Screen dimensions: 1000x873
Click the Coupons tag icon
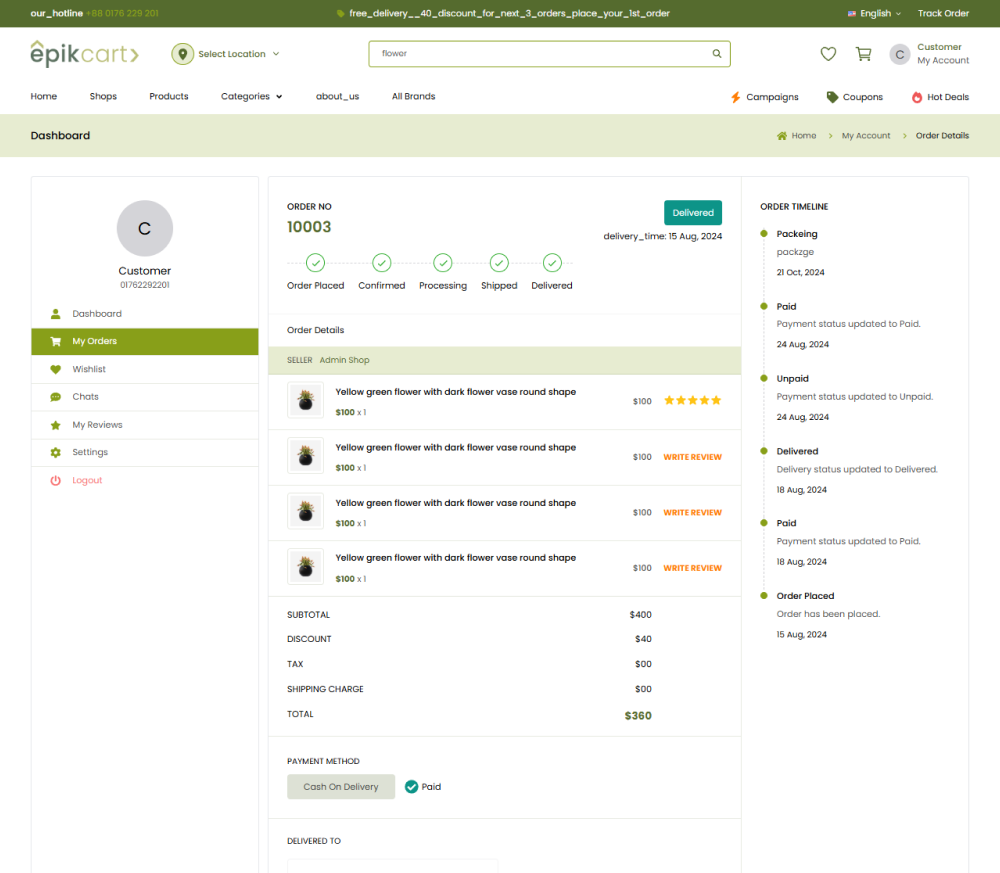pos(832,97)
